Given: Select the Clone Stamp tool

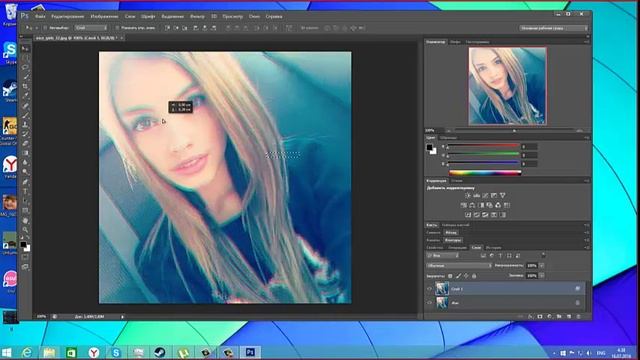Looking at the screenshot, I should pos(25,124).
